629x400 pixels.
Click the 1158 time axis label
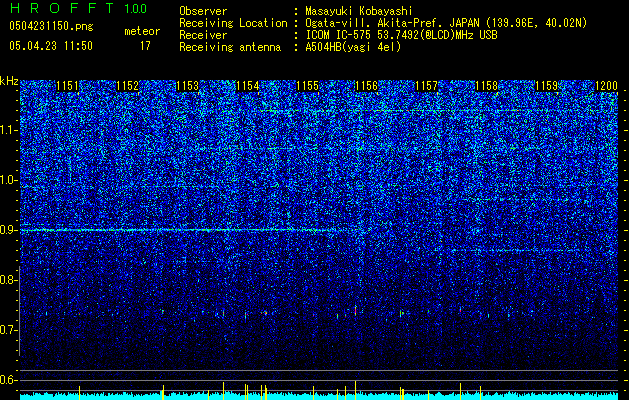(x=486, y=86)
